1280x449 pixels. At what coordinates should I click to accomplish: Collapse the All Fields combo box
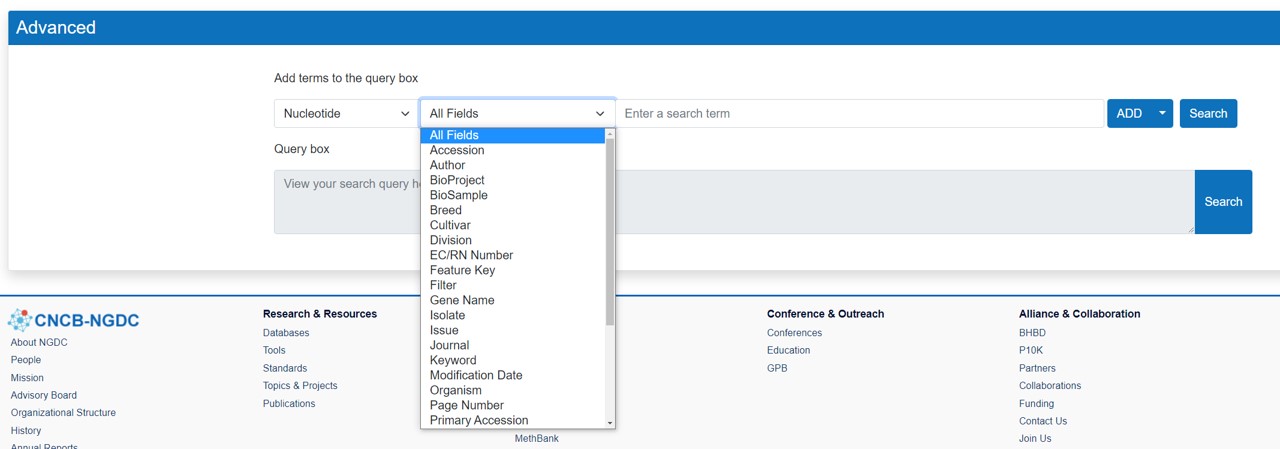517,114
